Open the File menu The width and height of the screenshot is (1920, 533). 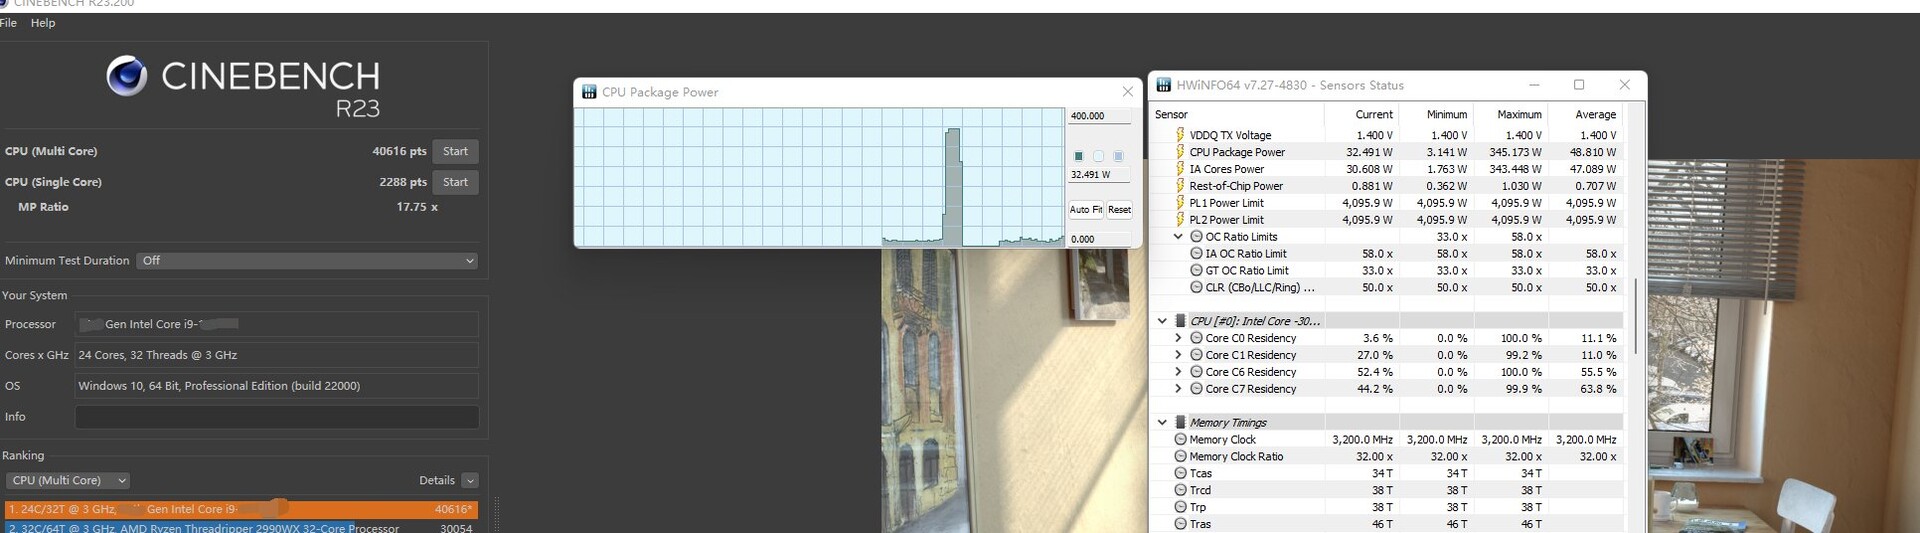[x=8, y=23]
